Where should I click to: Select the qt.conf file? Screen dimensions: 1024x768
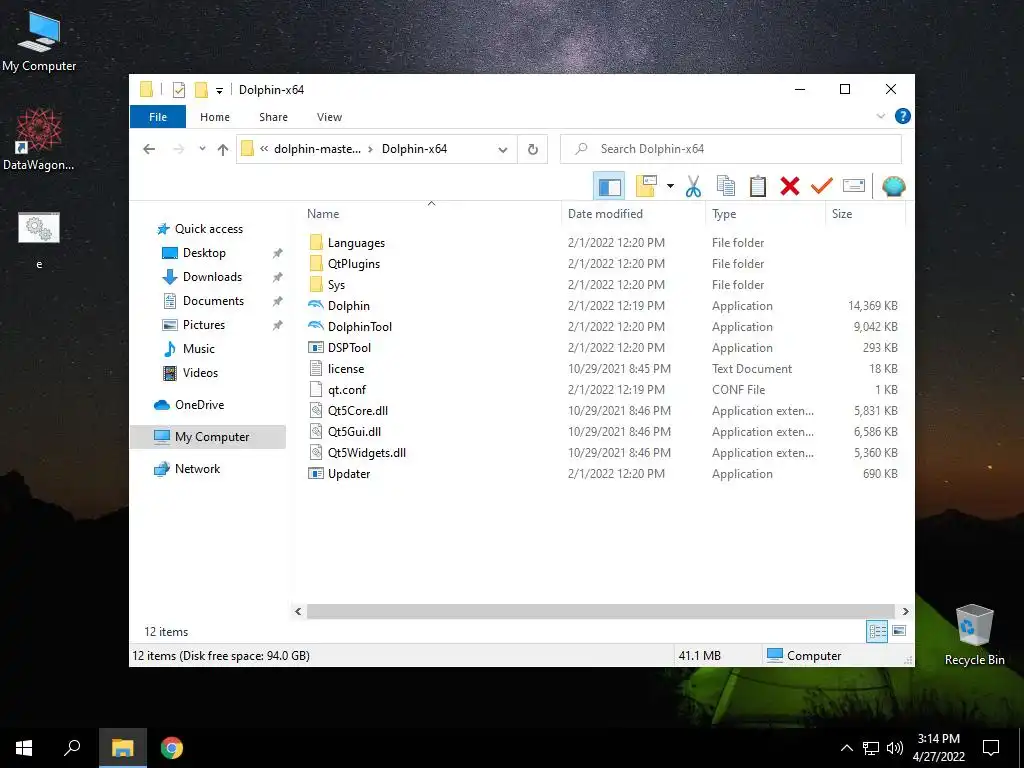point(346,389)
